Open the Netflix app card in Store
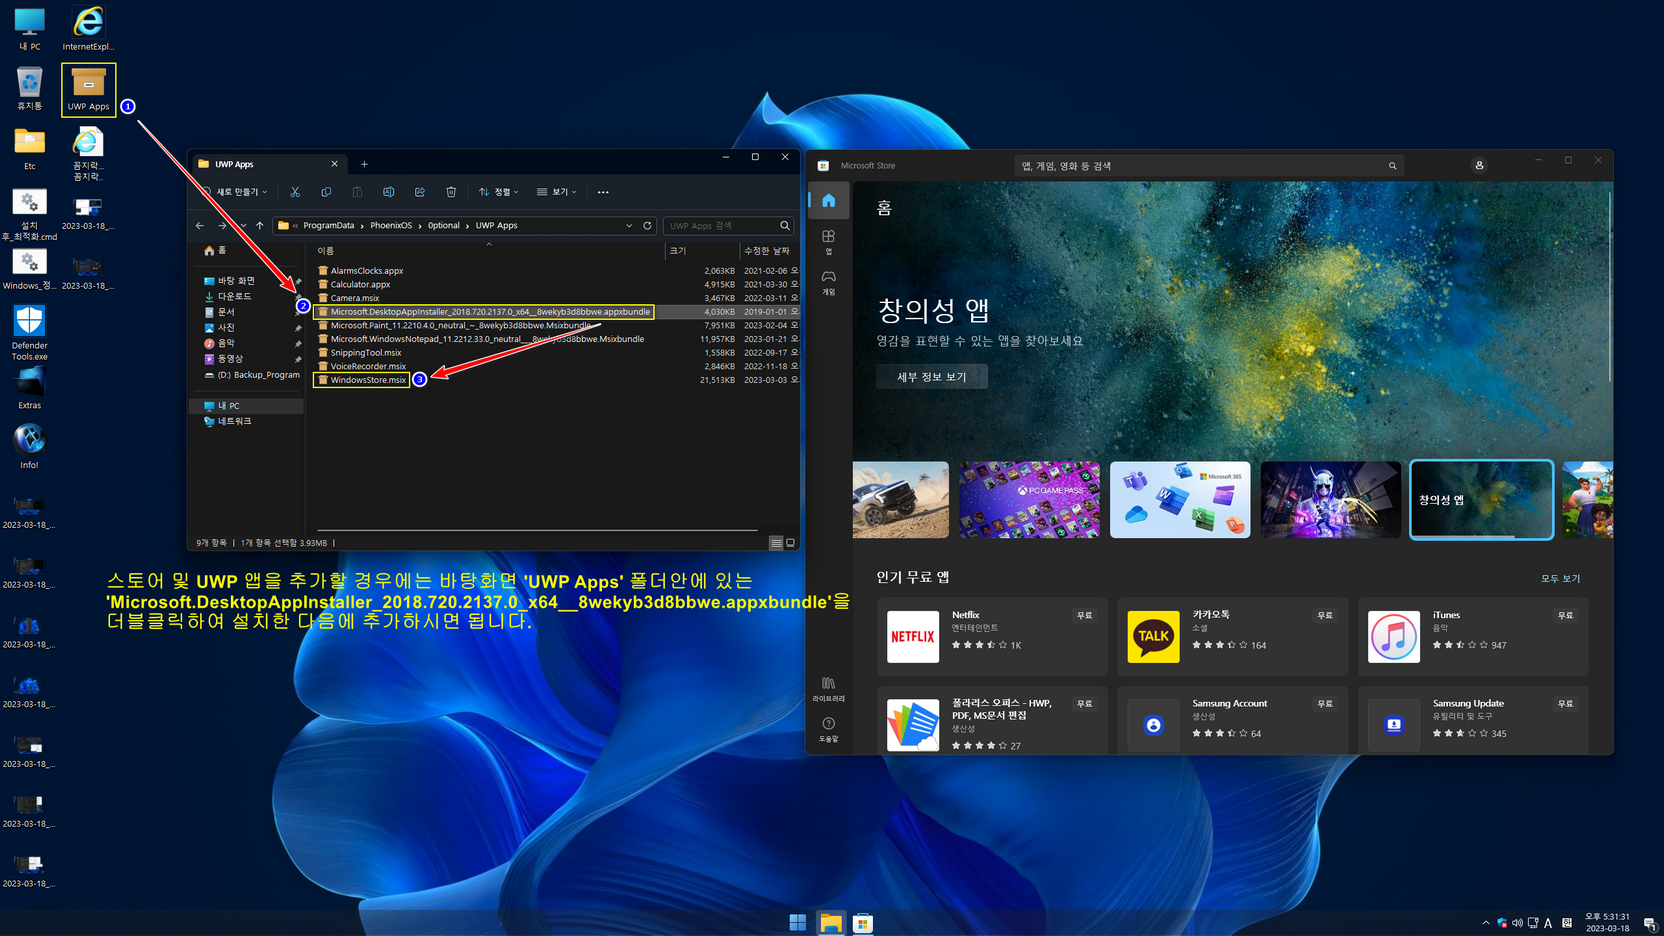 coord(992,637)
